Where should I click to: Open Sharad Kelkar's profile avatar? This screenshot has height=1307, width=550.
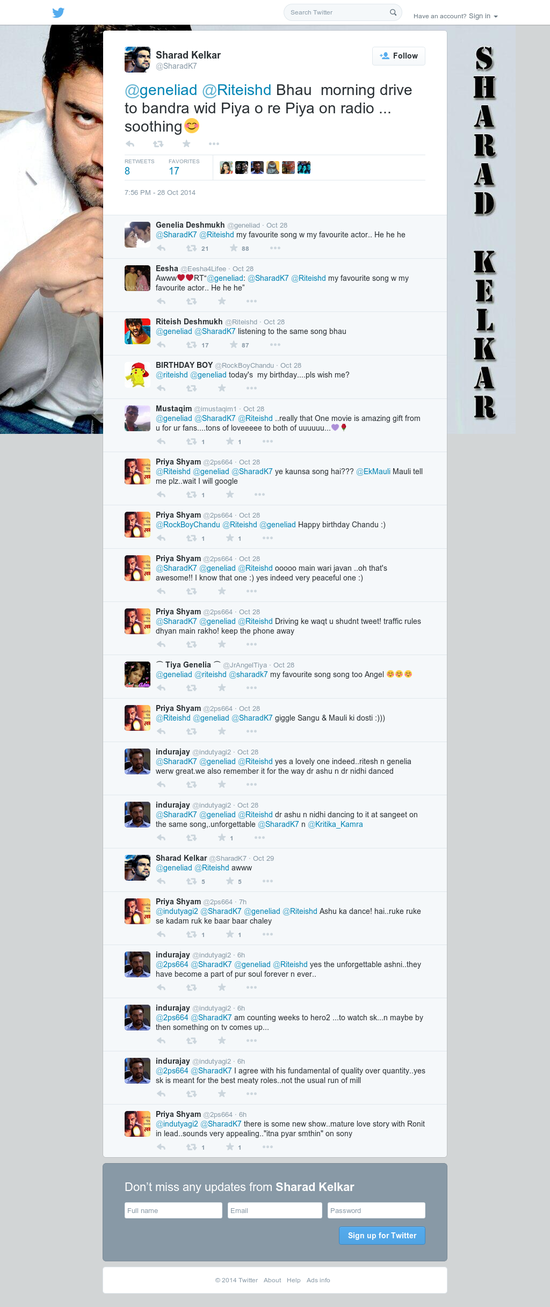pos(137,59)
